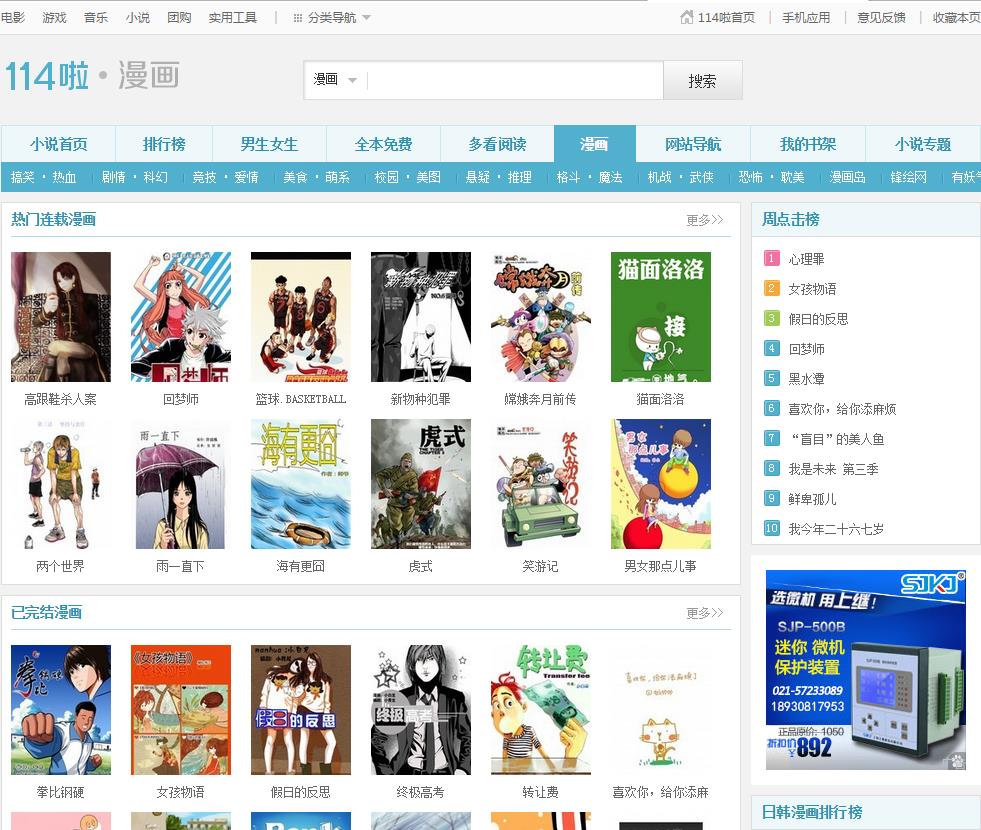
Task: Click the 推理 genre link
Action: (519, 177)
